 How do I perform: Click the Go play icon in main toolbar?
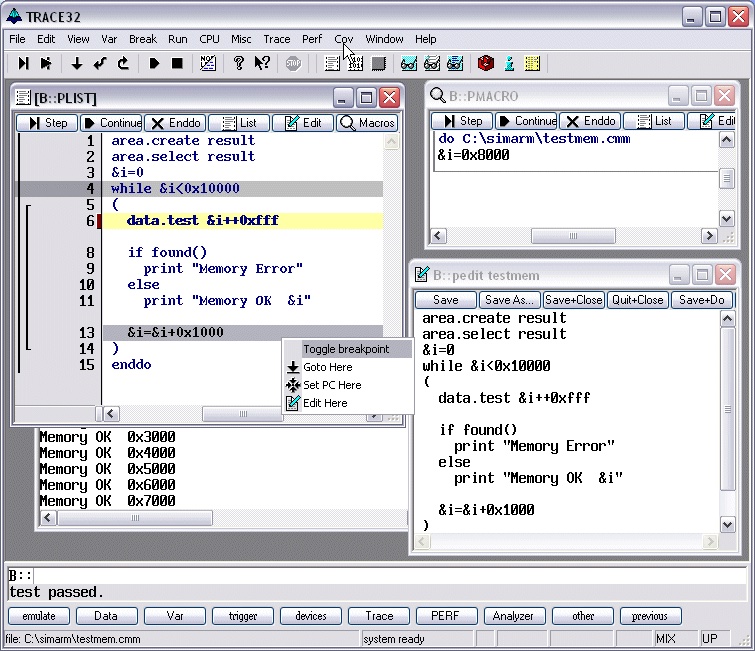pos(154,63)
